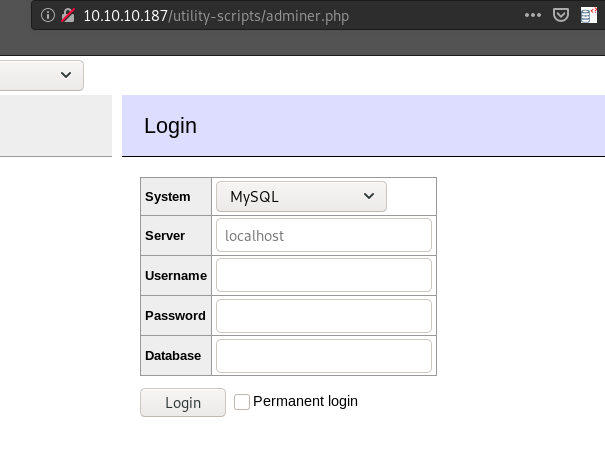Click the site information icon in address bar
605x458 pixels.
(47, 16)
